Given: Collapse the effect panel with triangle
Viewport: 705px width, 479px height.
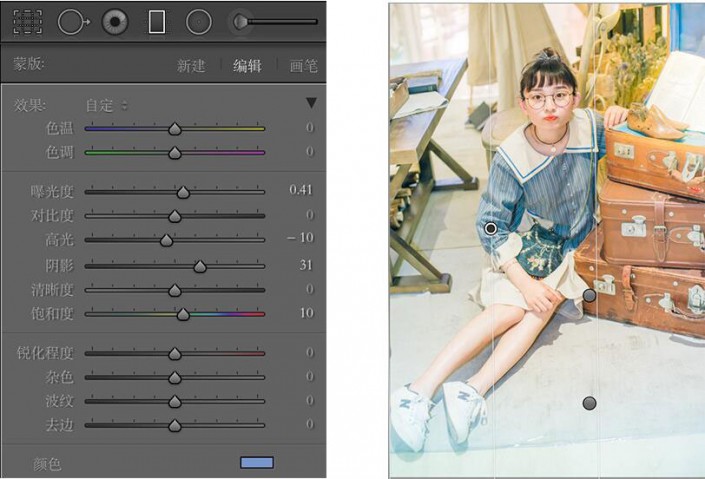Looking at the screenshot, I should pyautogui.click(x=311, y=103).
